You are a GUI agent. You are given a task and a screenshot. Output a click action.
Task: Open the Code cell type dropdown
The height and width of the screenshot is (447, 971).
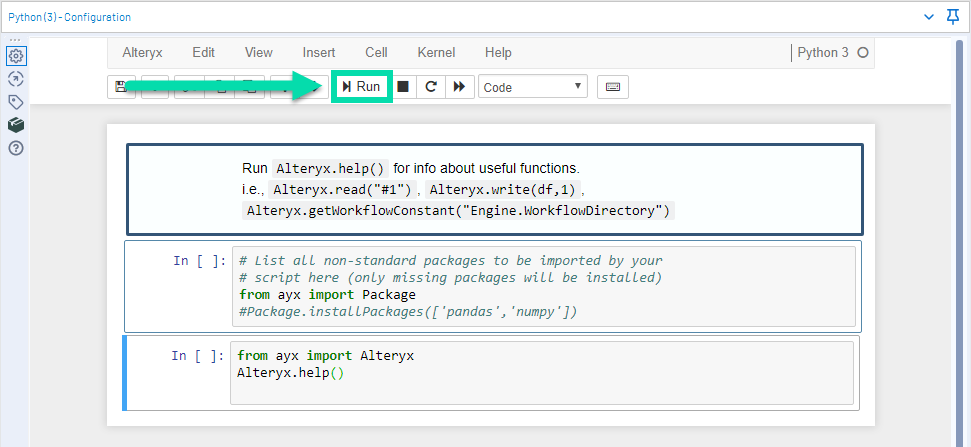coord(533,87)
